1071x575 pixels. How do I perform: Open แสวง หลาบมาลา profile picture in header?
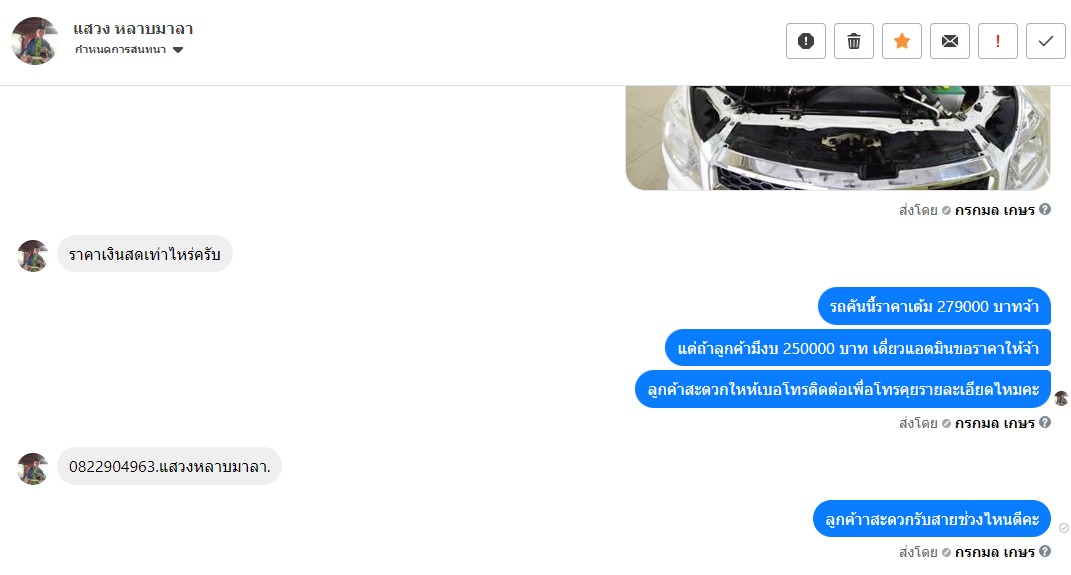(x=35, y=41)
